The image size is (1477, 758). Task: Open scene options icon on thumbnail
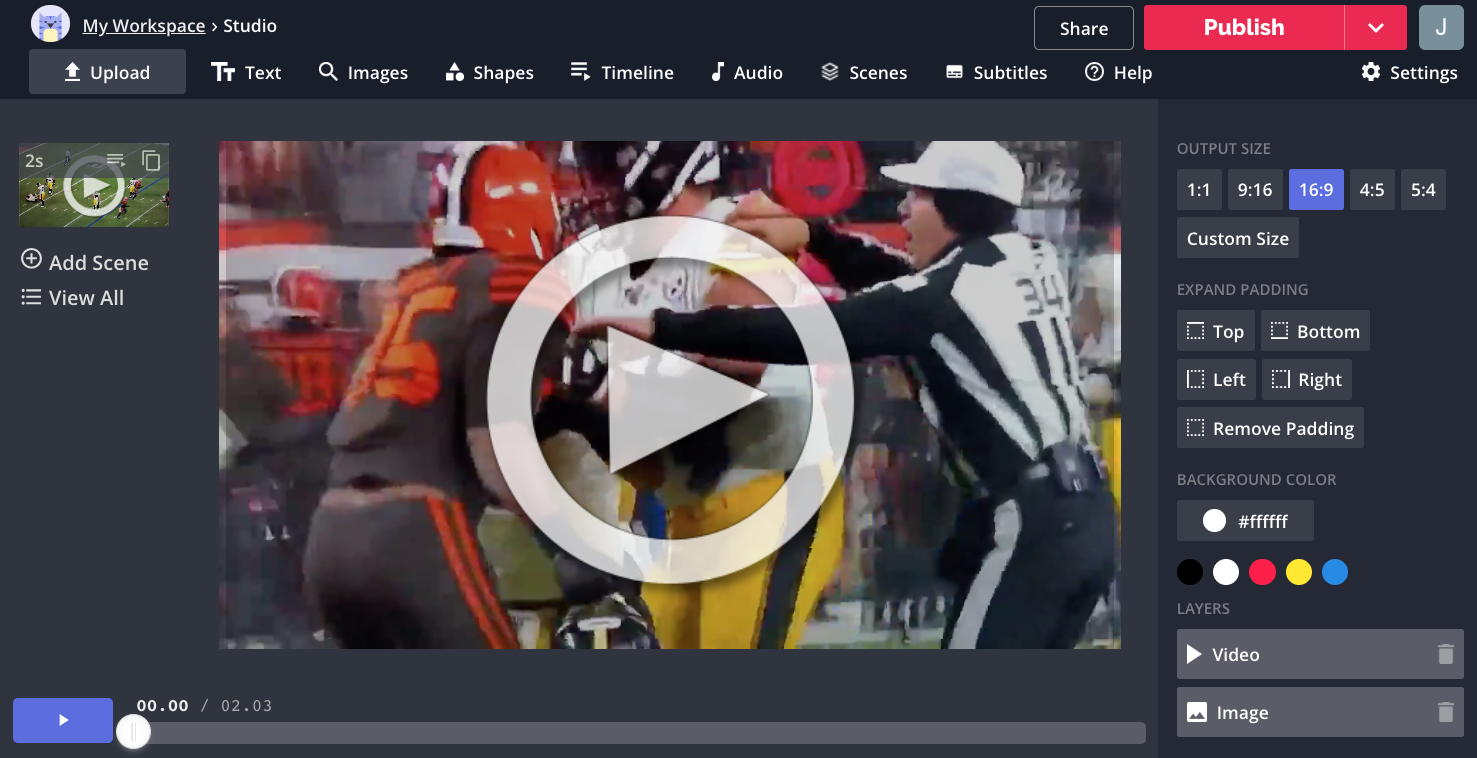(116, 160)
